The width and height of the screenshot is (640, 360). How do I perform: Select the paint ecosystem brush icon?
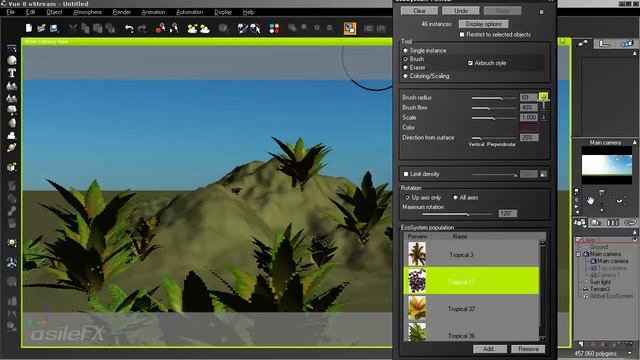tap(242, 29)
